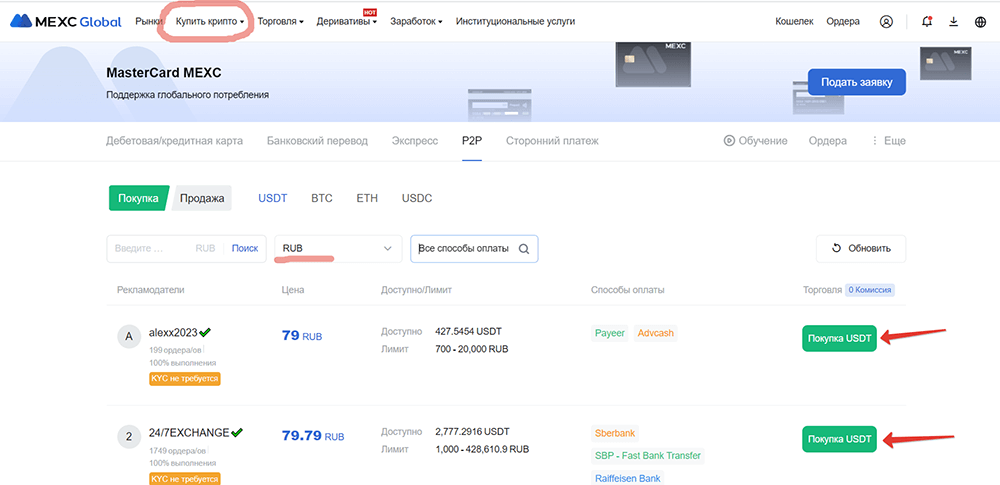Click verified checkmark next to 24/7EXCHANGE
Image resolution: width=1000 pixels, height=485 pixels.
pyautogui.click(x=237, y=432)
